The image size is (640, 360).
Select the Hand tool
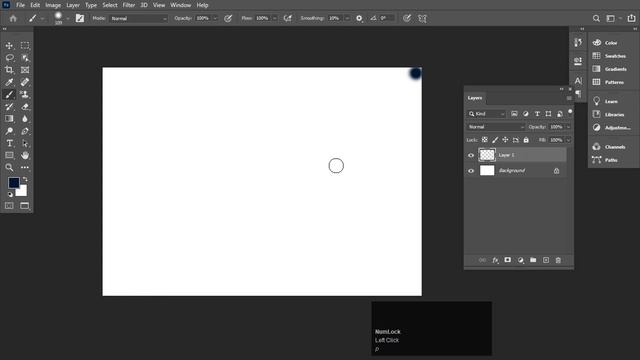point(25,156)
